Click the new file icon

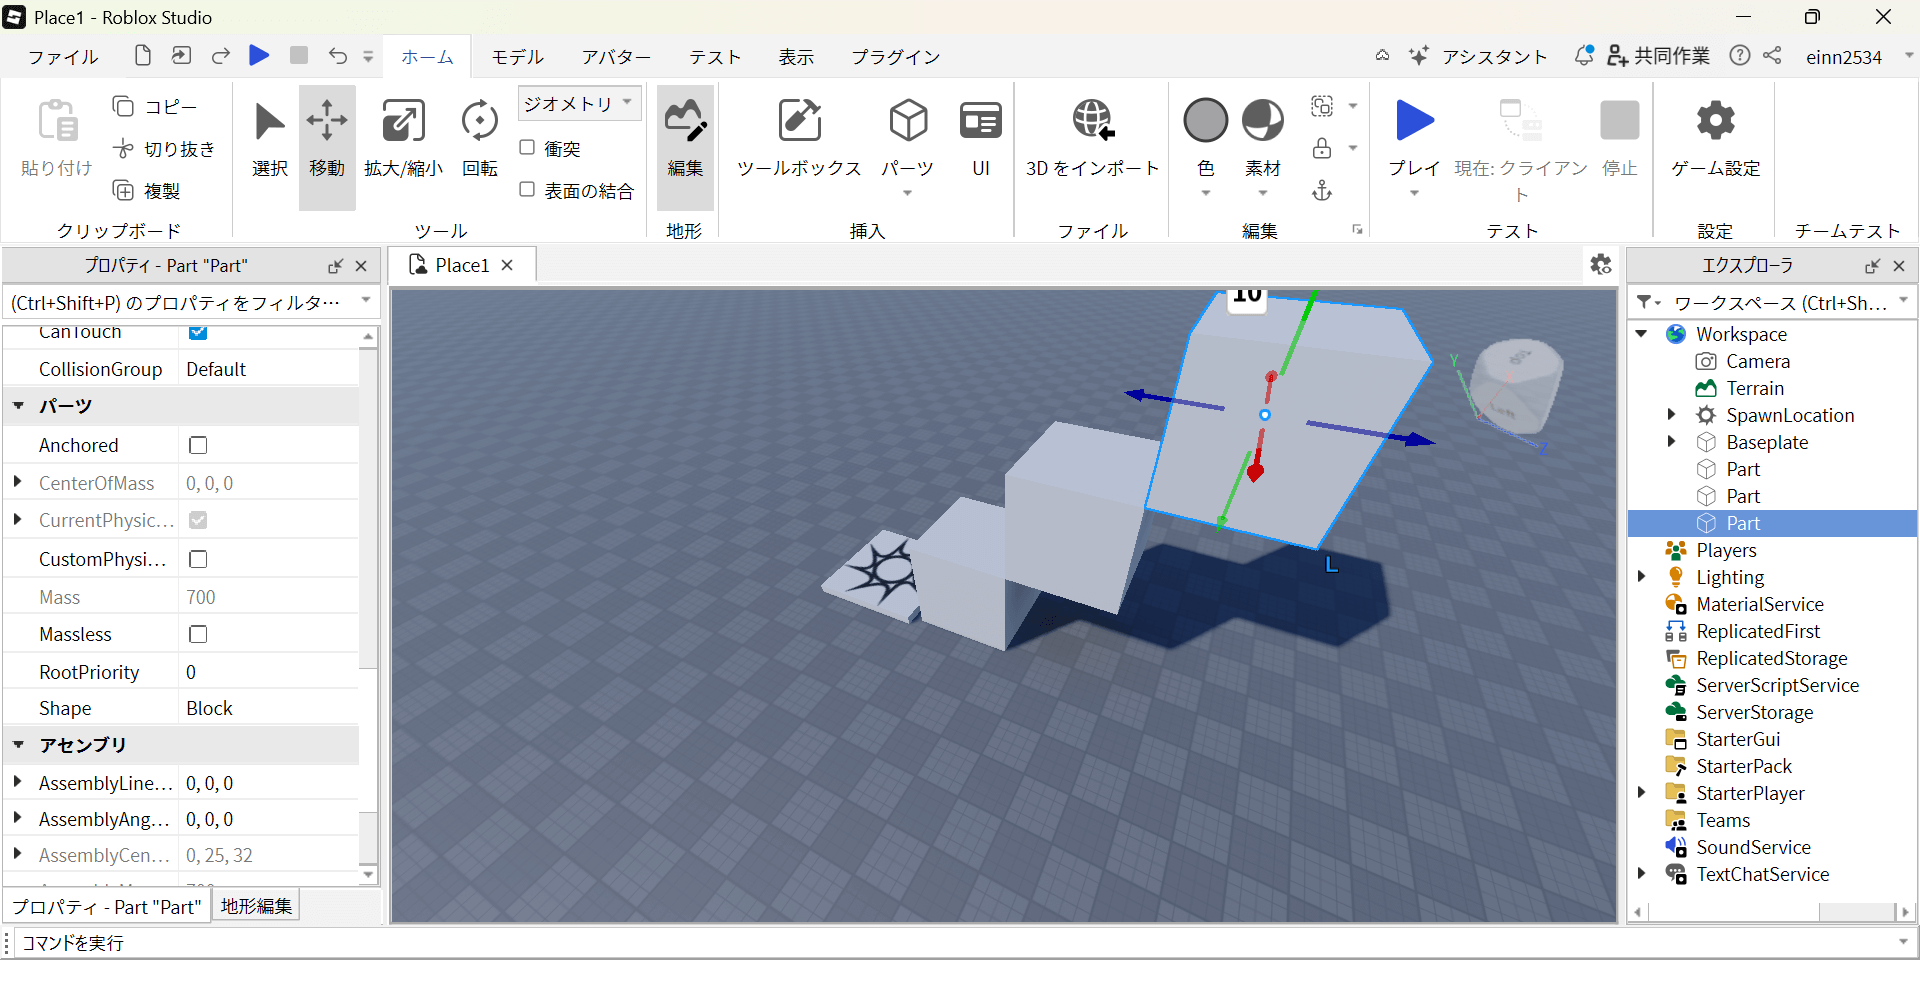pyautogui.click(x=143, y=56)
